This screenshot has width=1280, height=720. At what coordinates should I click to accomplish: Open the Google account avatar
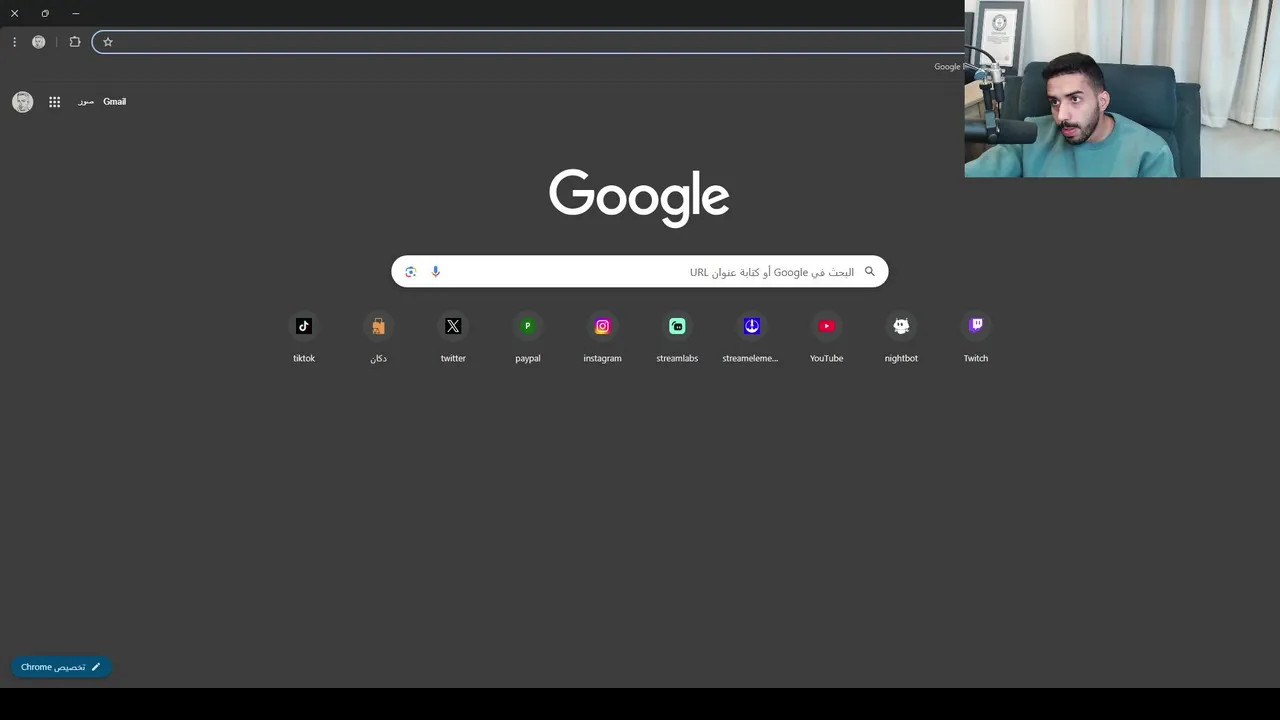22,102
